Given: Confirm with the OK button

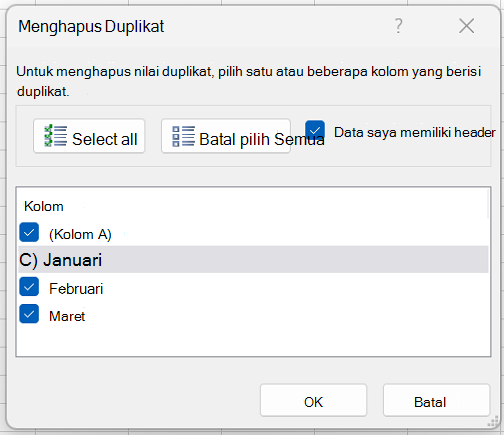Looking at the screenshot, I should coord(313,400).
